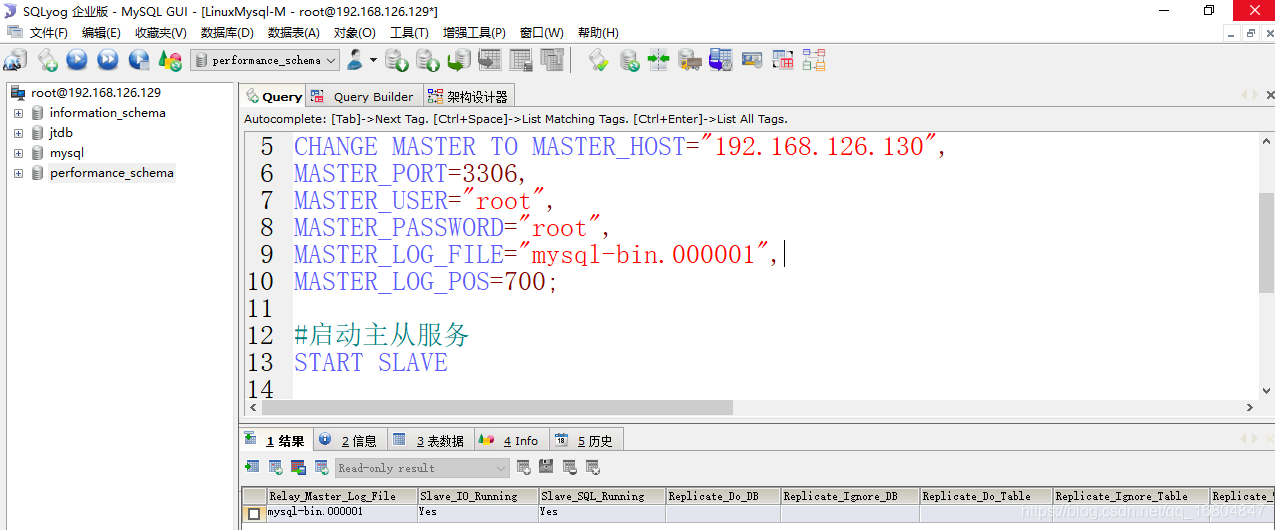Open the user manager icon

point(355,60)
